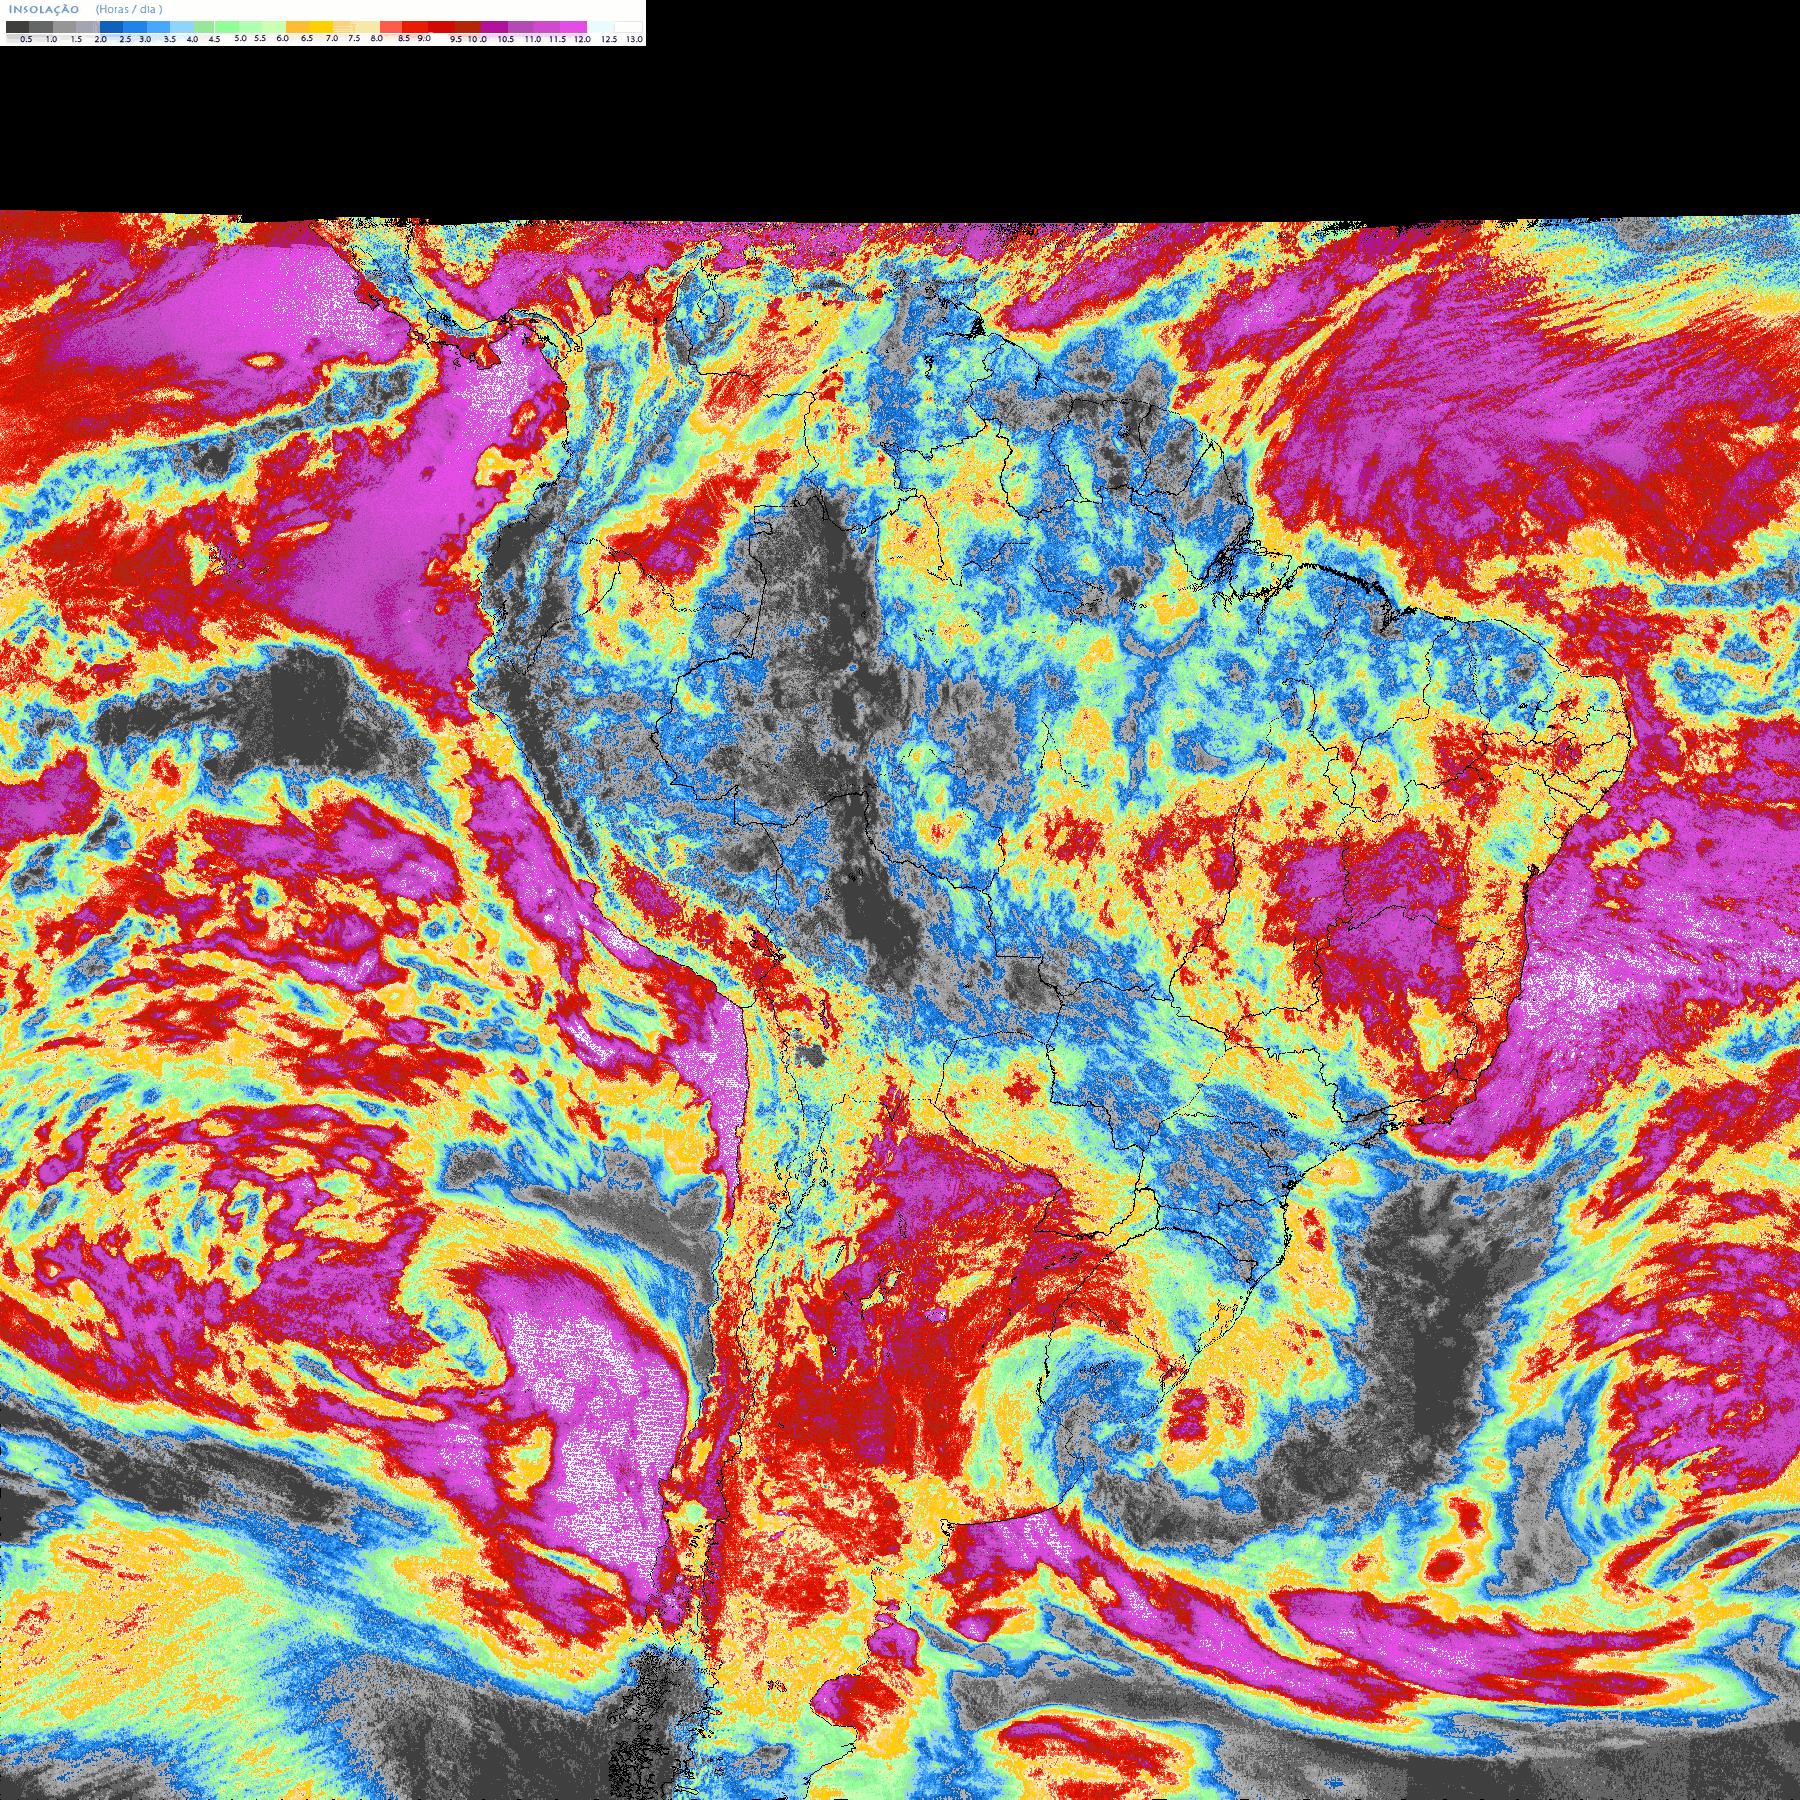Click the '(Horas / dia)' units label

[x=129, y=9]
